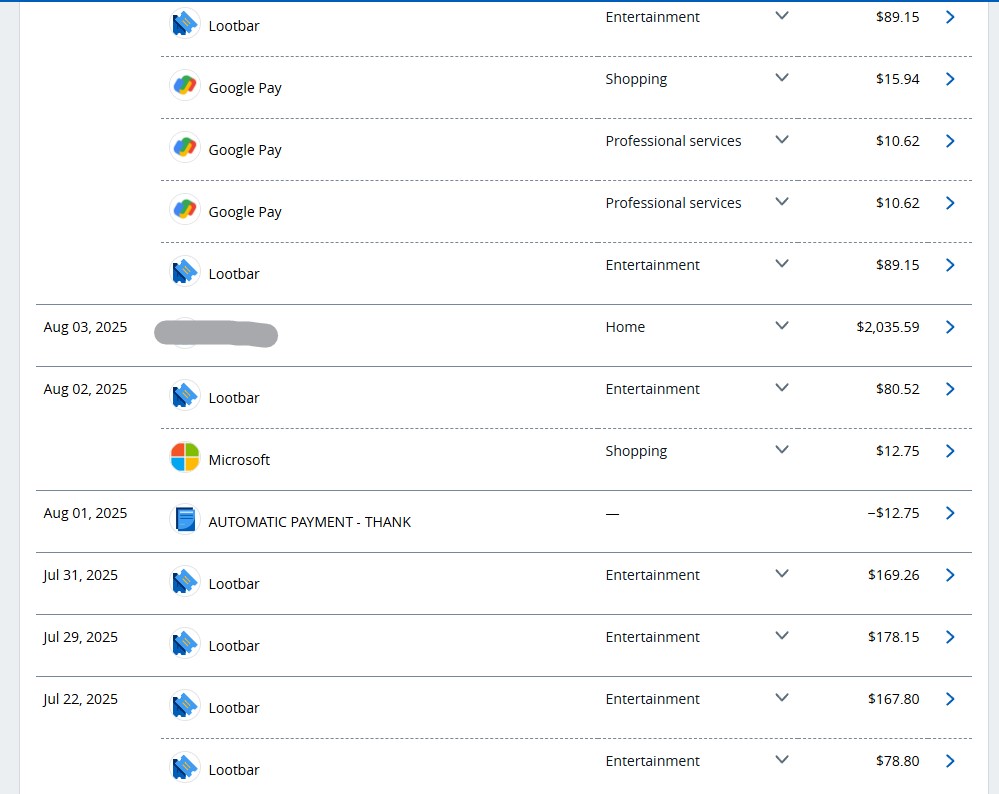
Task: Open details arrow for the $78.80 Lootbar charge
Action: click(950, 761)
